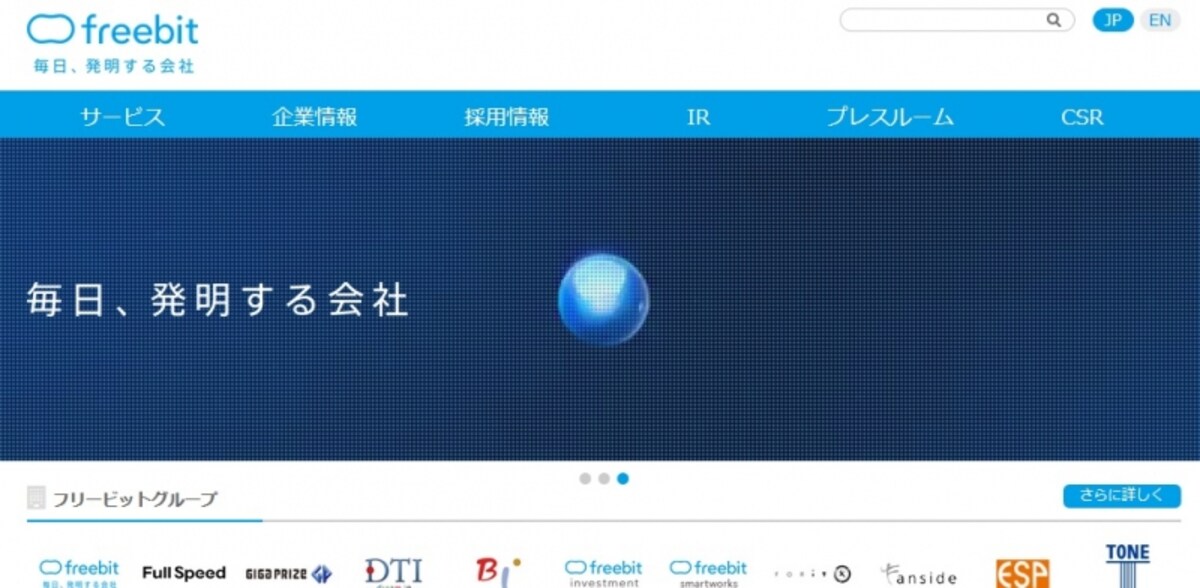
Task: Click the さらに詳しく button
Action: pos(1122,496)
